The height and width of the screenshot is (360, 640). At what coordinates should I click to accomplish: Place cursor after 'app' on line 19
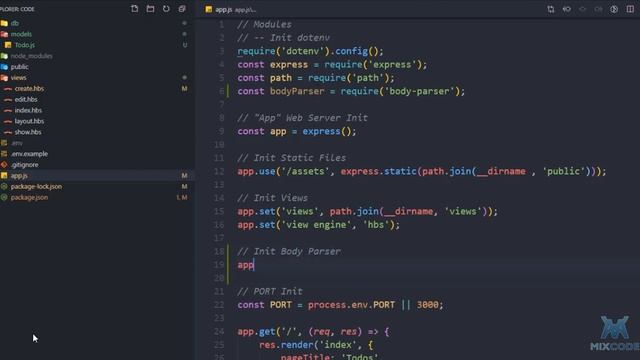pos(254,264)
